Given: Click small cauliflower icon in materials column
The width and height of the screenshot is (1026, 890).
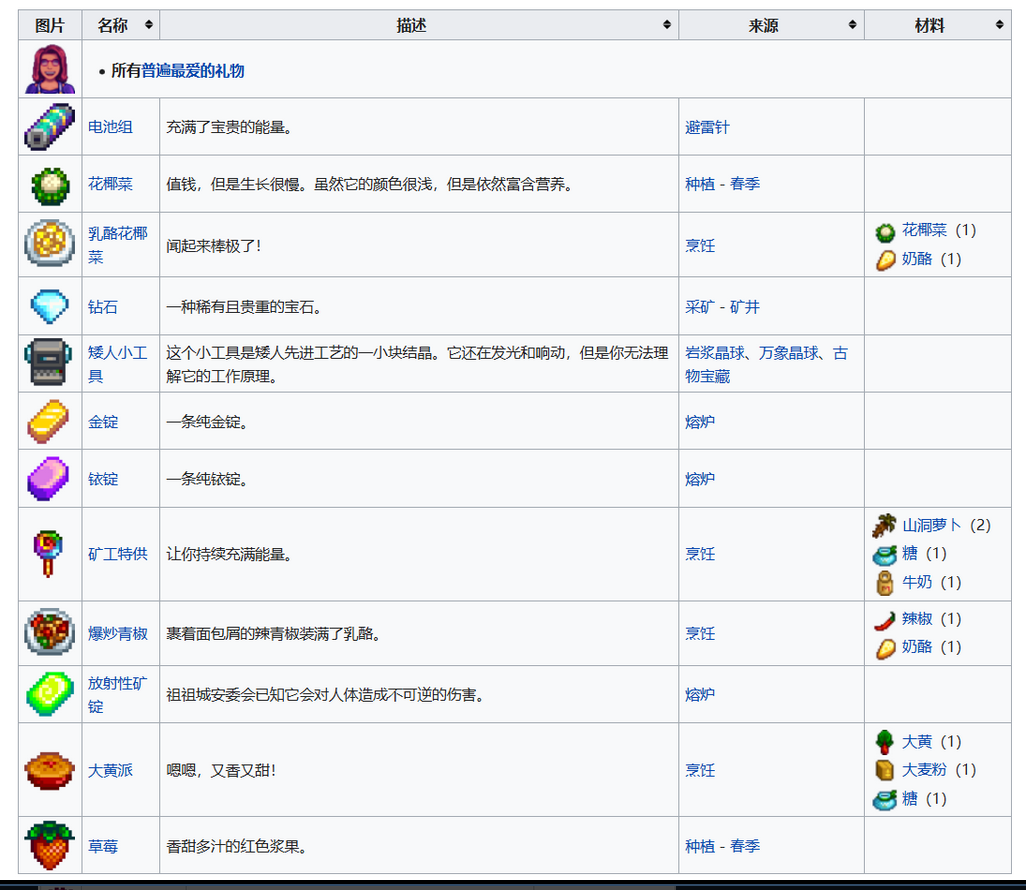Looking at the screenshot, I should coord(885,232).
